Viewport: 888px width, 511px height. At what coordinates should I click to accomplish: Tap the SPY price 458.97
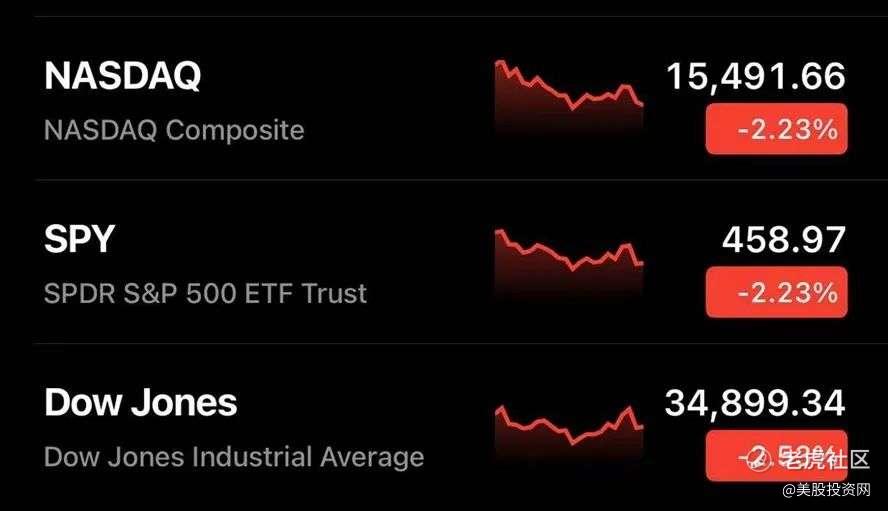click(x=783, y=239)
